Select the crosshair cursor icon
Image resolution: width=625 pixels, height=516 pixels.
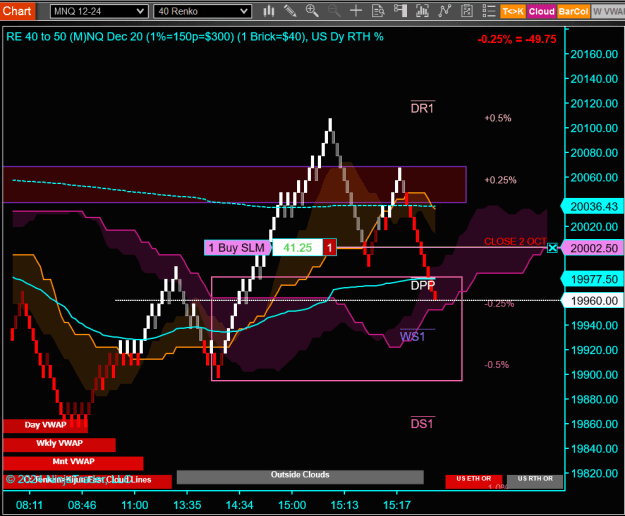(x=356, y=11)
